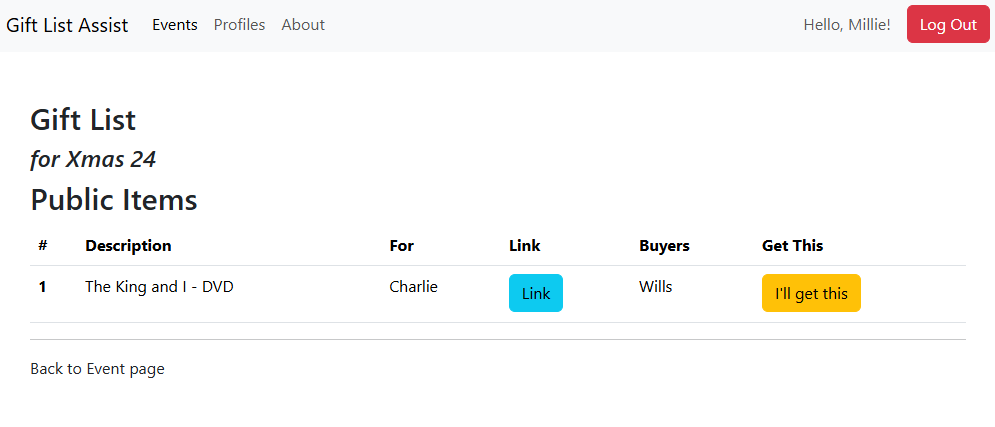
Task: Click the recipient name Charlie
Action: tap(413, 287)
